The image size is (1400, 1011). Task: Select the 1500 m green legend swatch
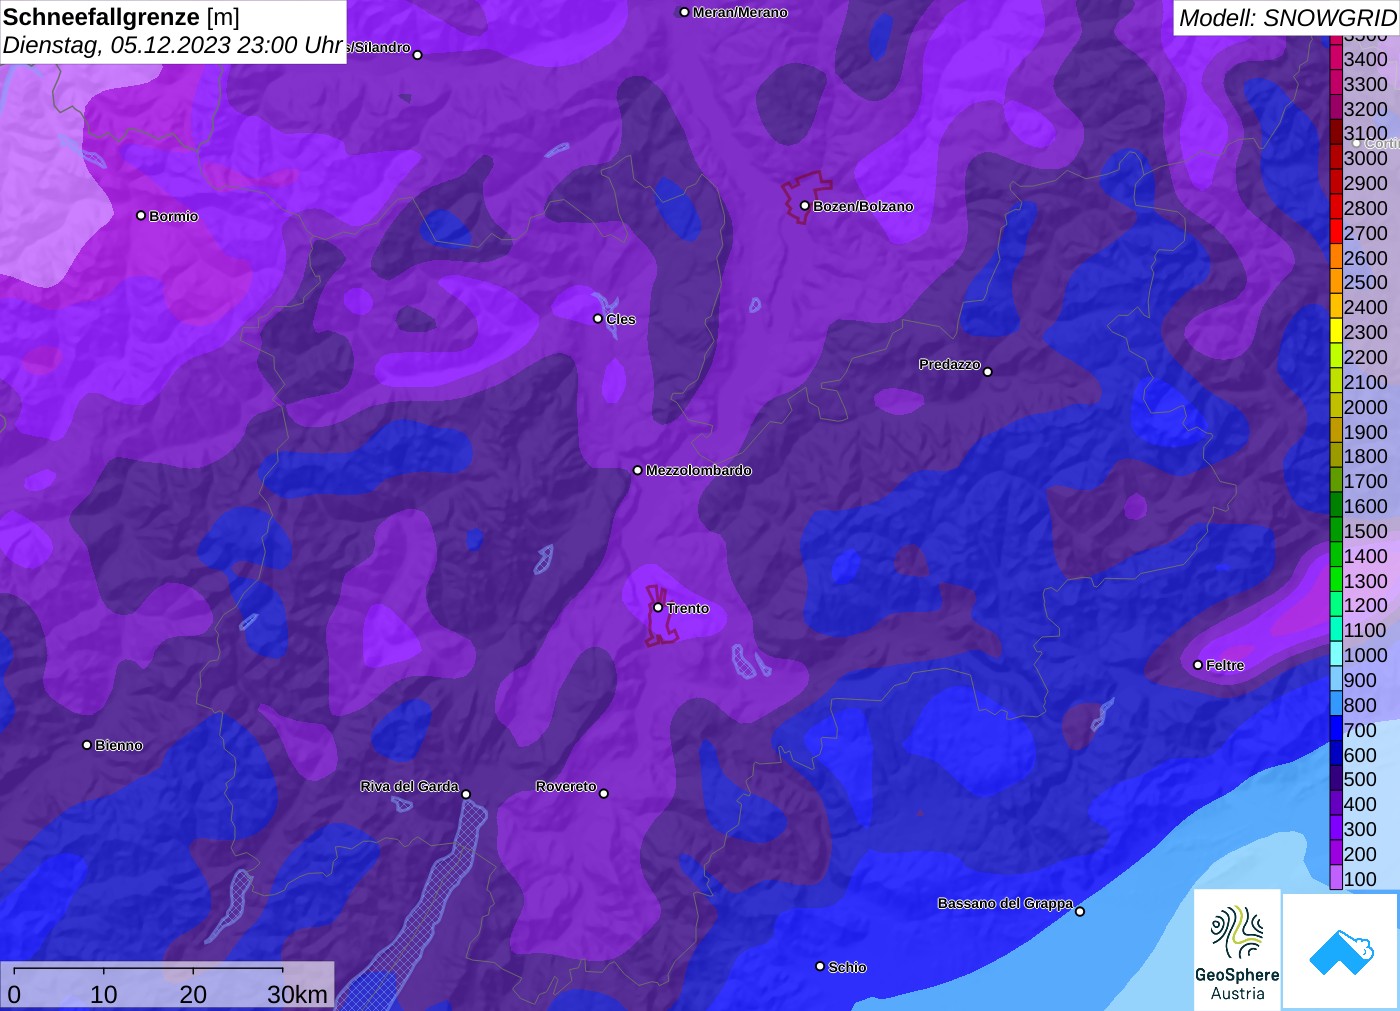pyautogui.click(x=1336, y=530)
